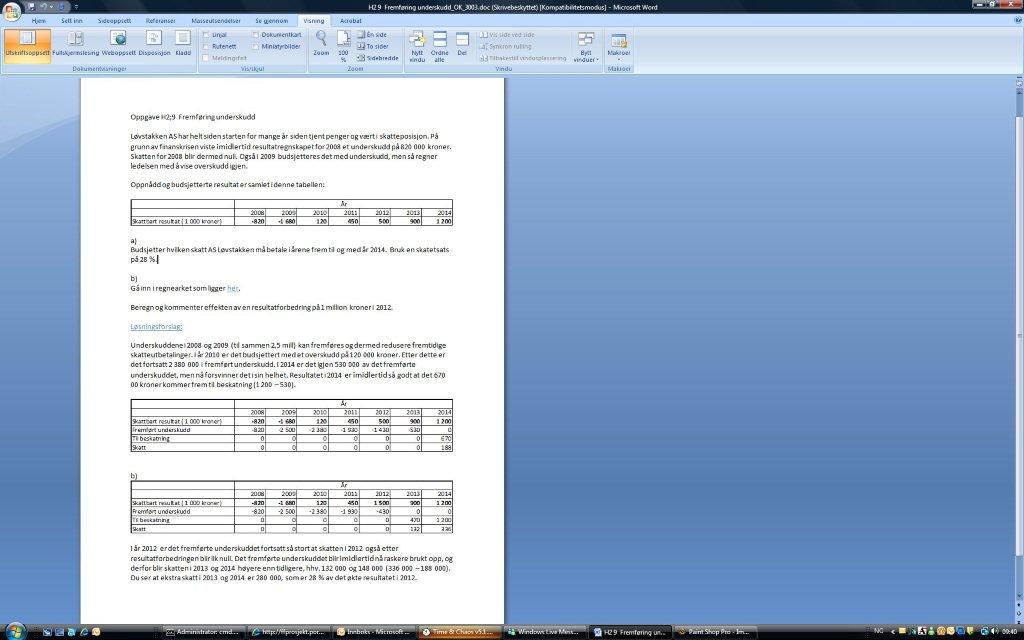The height and width of the screenshot is (640, 1024).
Task: Turn on Miniatyrbilder thumbnails
Action: (255, 46)
